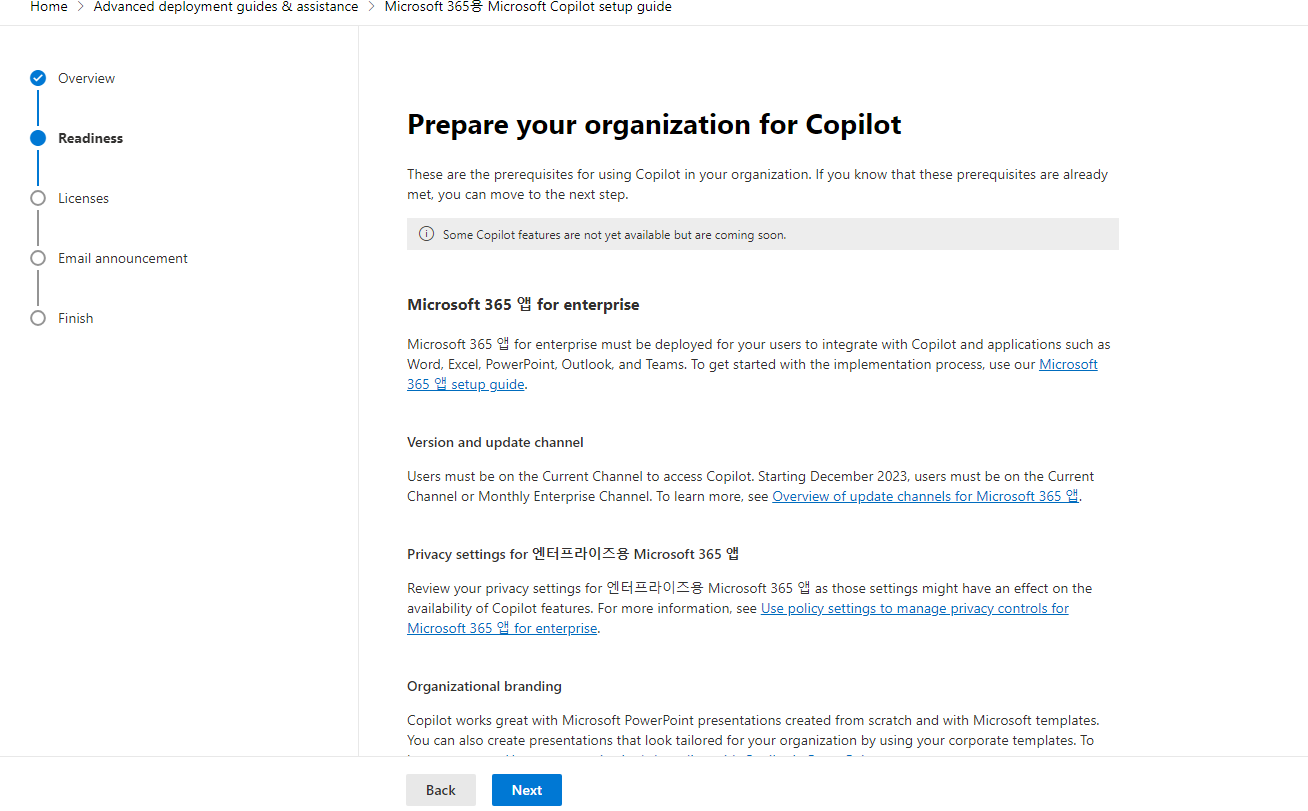This screenshot has height=811, width=1308.
Task: Open the Microsoft 365 앱 setup guide link
Action: [x=752, y=374]
